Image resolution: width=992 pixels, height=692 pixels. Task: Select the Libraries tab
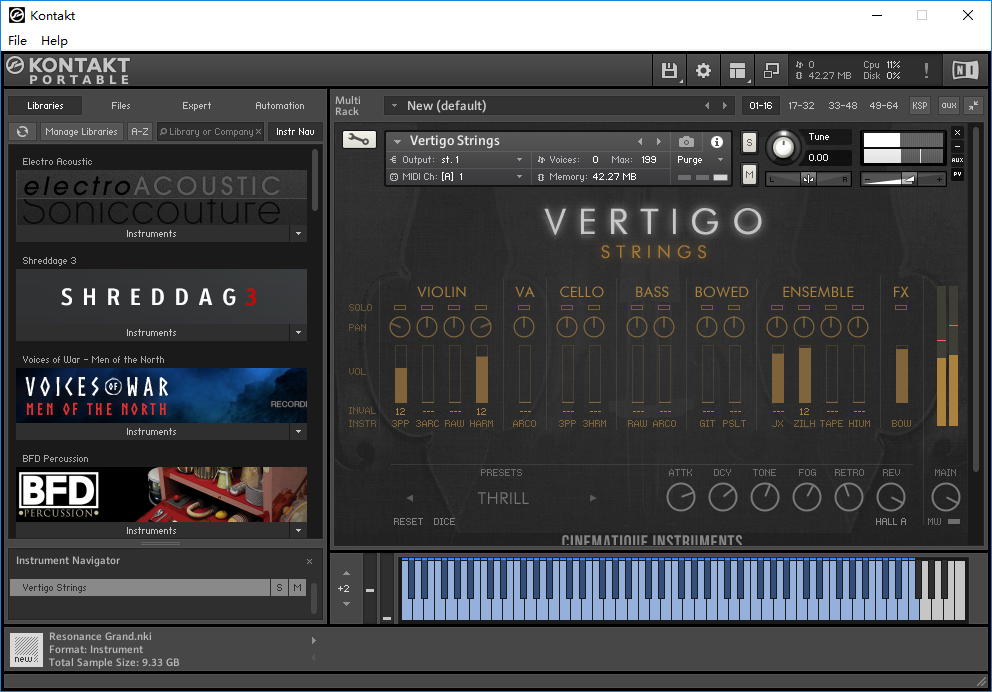click(46, 106)
